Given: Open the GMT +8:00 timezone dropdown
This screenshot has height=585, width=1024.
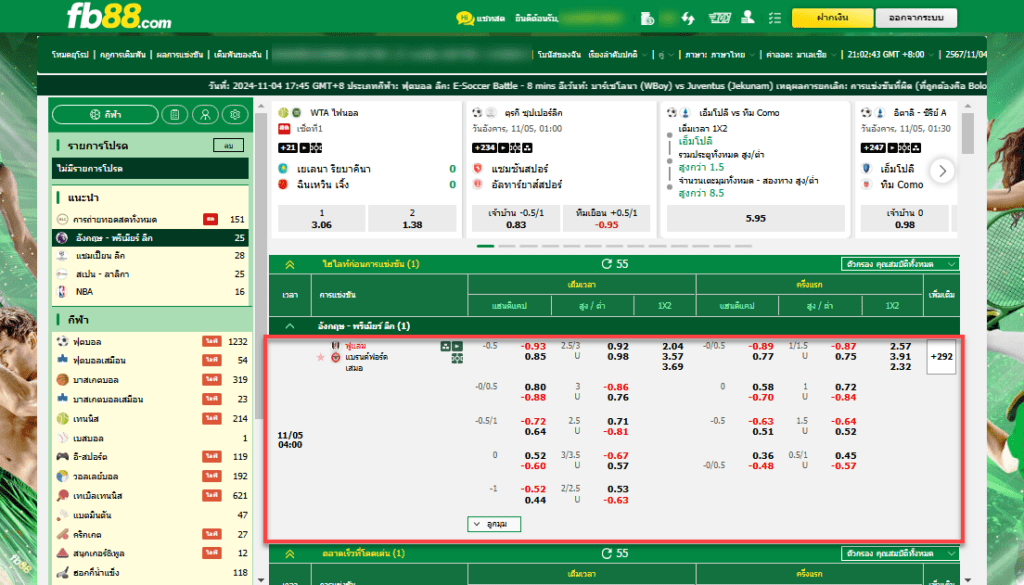Looking at the screenshot, I should [890, 54].
